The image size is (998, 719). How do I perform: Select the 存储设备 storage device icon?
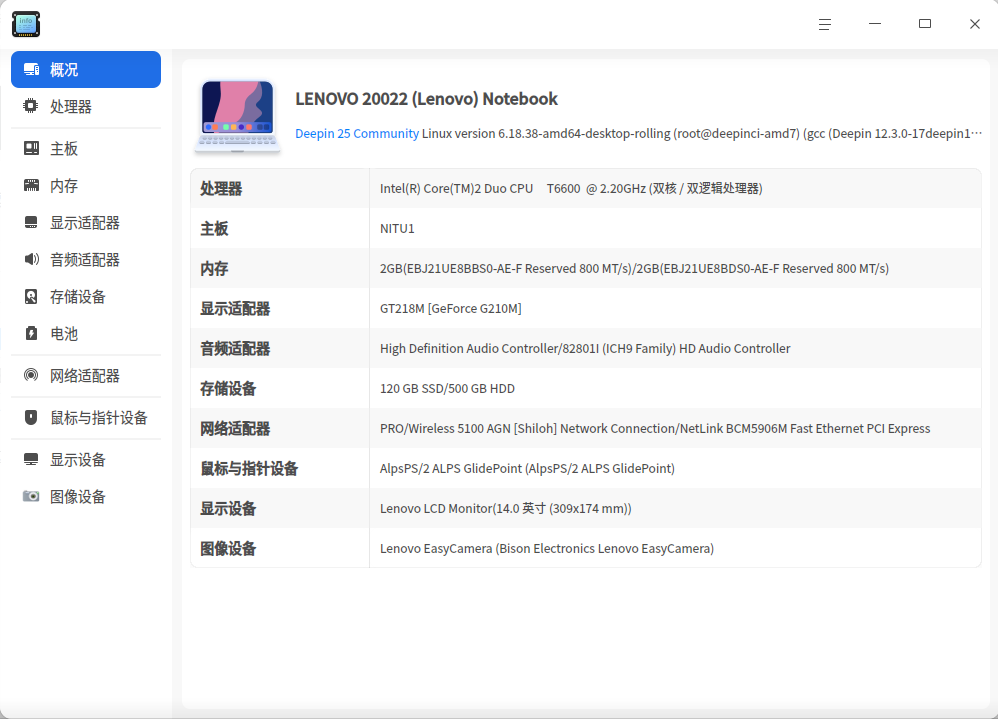point(31,296)
